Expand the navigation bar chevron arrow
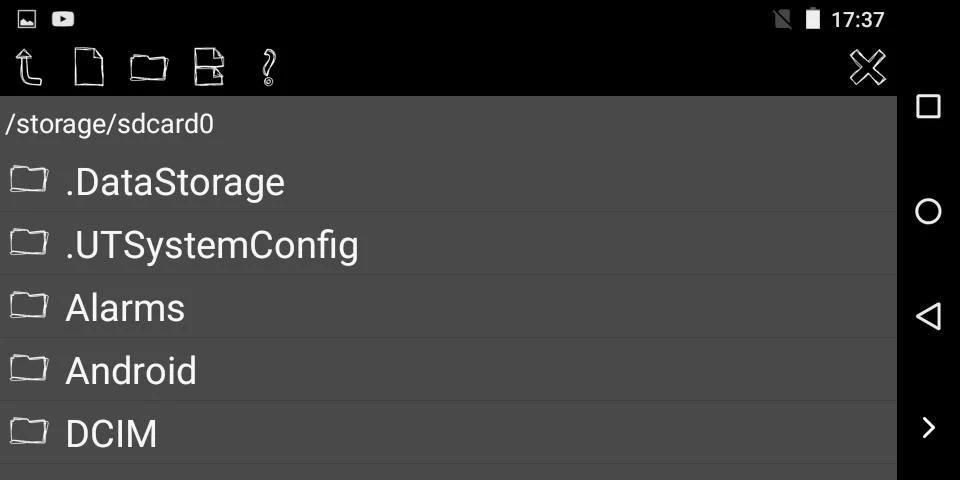Viewport: 960px width, 480px height. (928, 427)
